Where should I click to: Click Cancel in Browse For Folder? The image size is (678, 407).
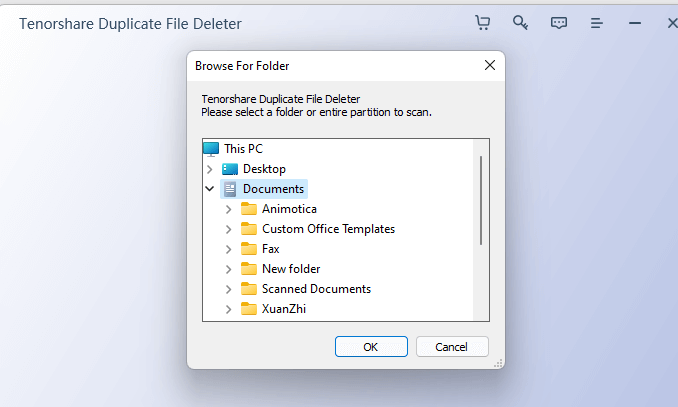(x=452, y=347)
